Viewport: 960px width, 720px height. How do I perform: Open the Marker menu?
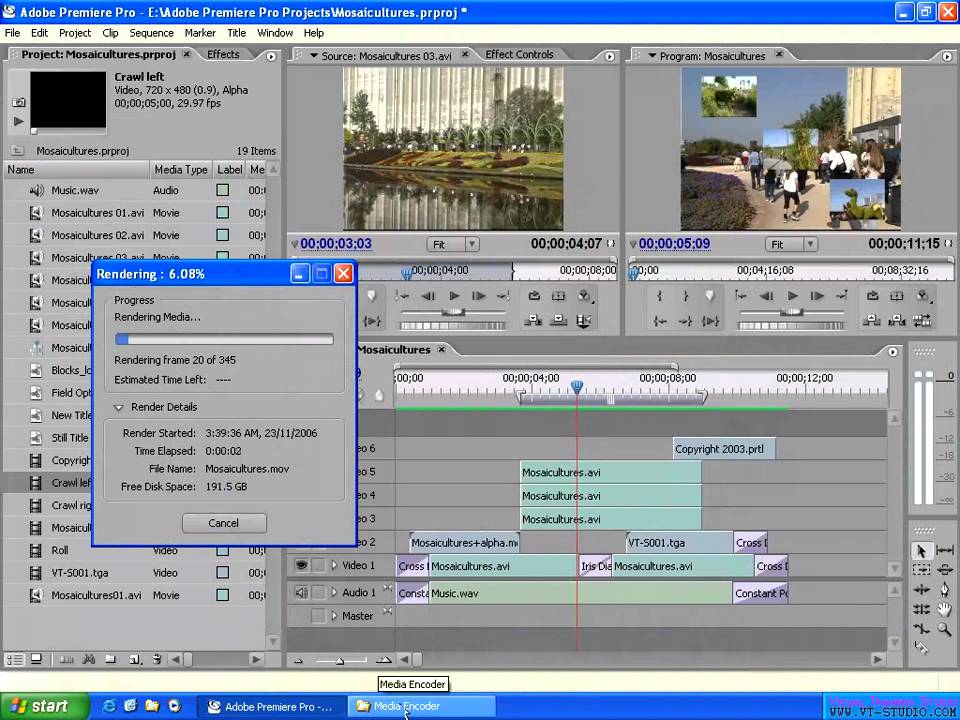(x=200, y=33)
